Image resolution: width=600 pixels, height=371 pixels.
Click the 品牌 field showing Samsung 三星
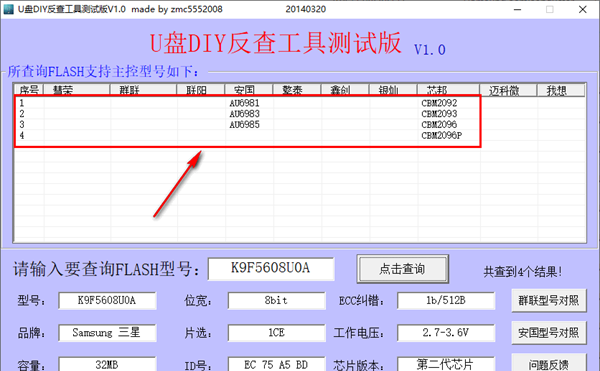coord(107,333)
